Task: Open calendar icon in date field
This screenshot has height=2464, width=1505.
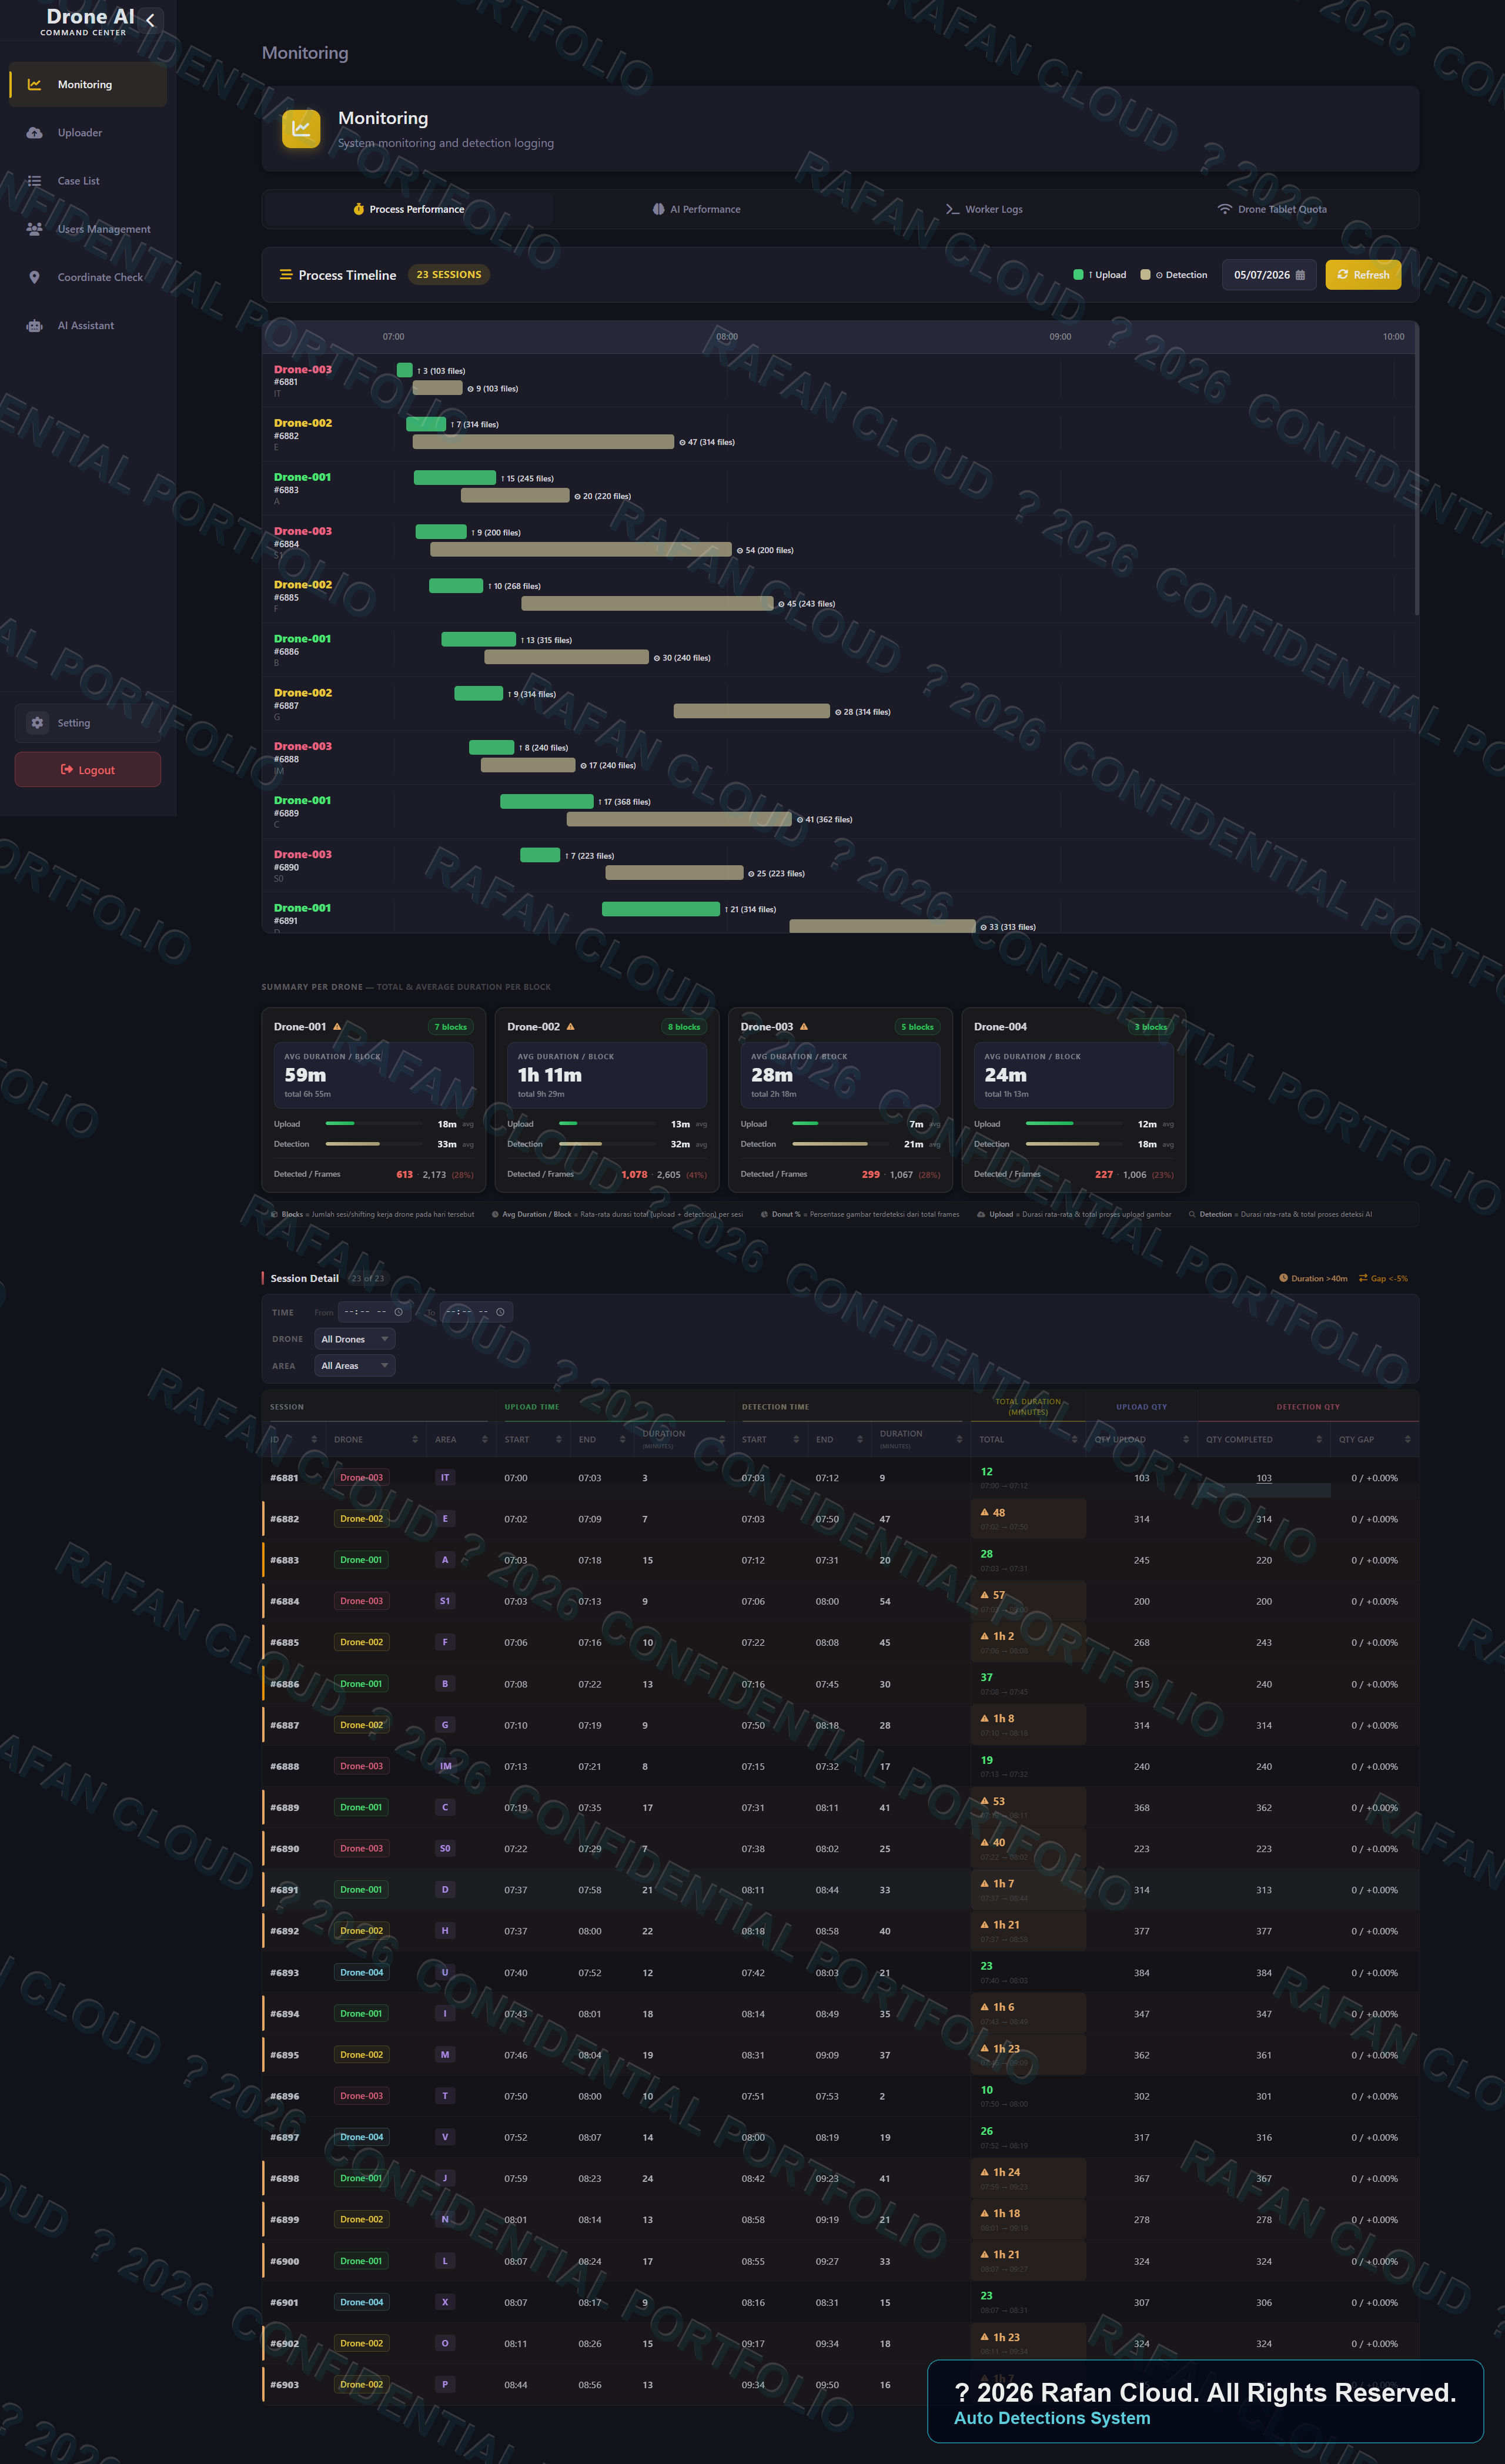Action: (x=1300, y=275)
